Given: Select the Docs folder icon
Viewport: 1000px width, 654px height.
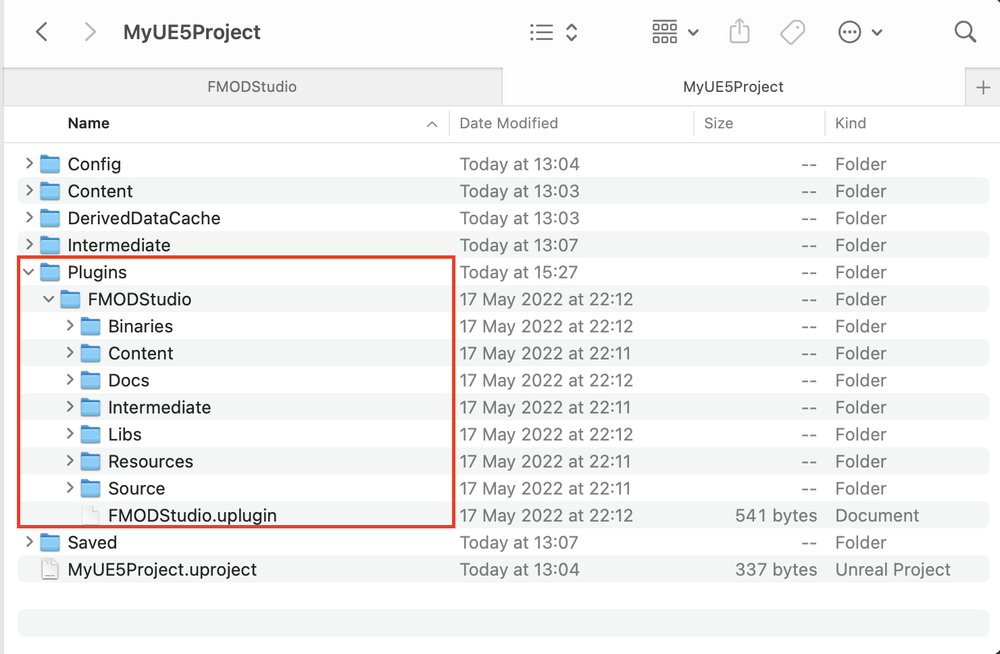Looking at the screenshot, I should (x=91, y=380).
